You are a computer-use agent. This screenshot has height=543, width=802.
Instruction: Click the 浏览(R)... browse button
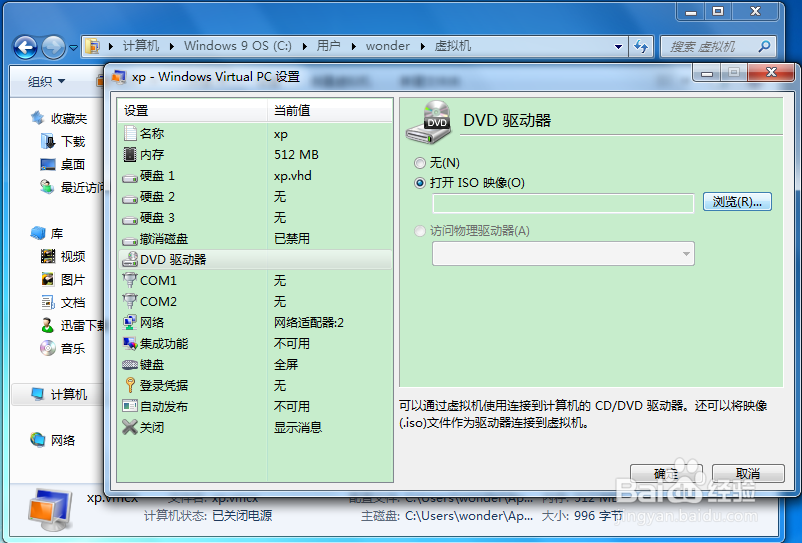737,202
